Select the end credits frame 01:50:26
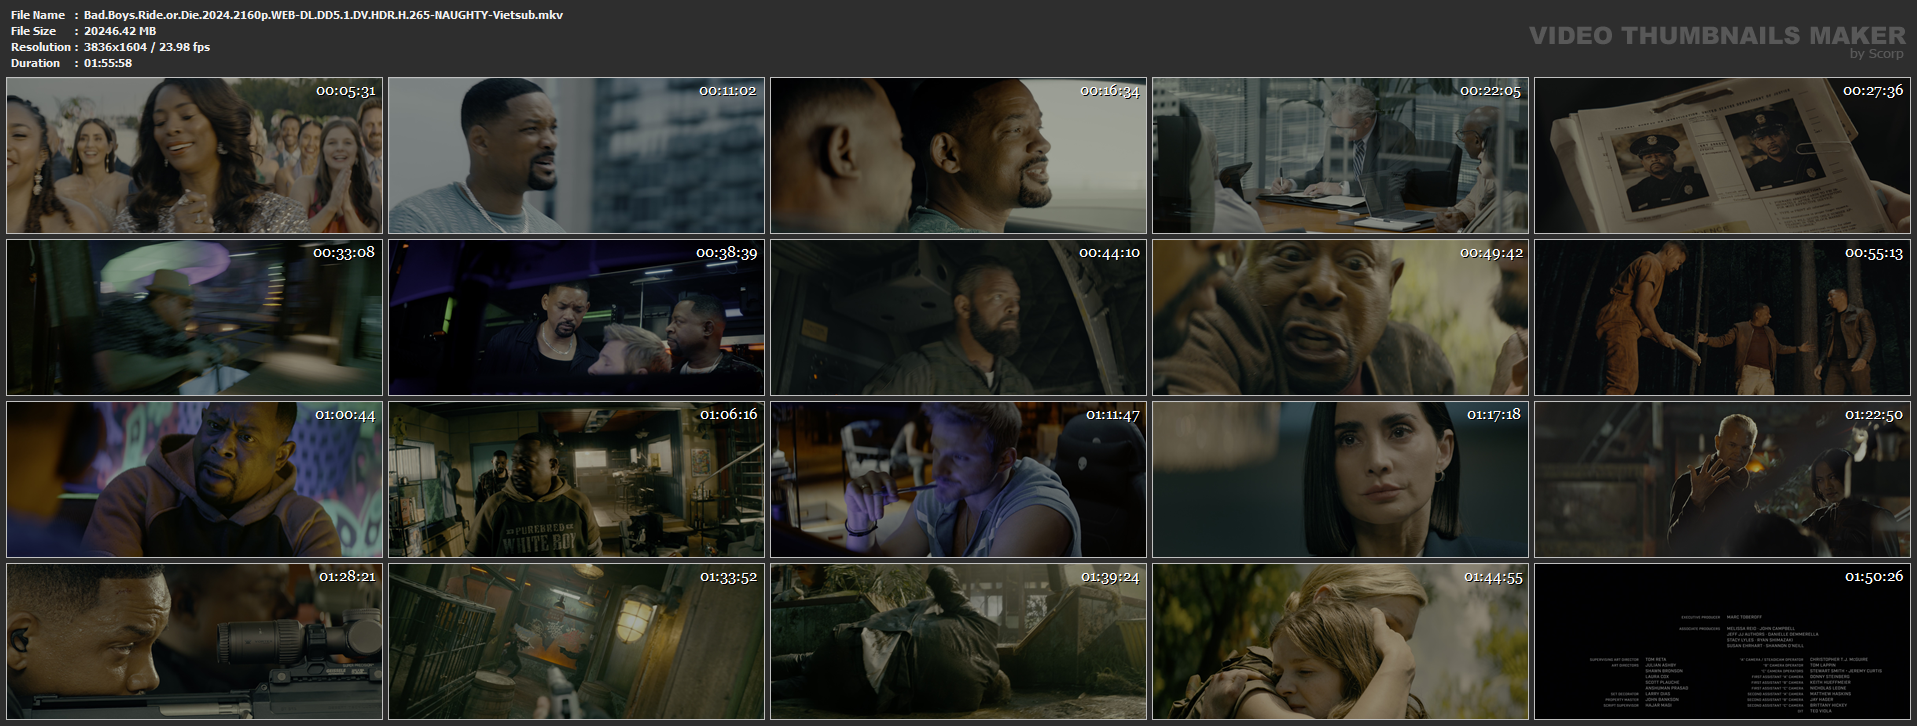 click(1722, 642)
